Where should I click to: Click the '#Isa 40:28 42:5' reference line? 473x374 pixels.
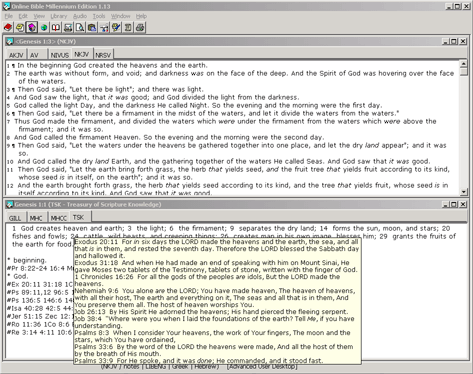40,308
